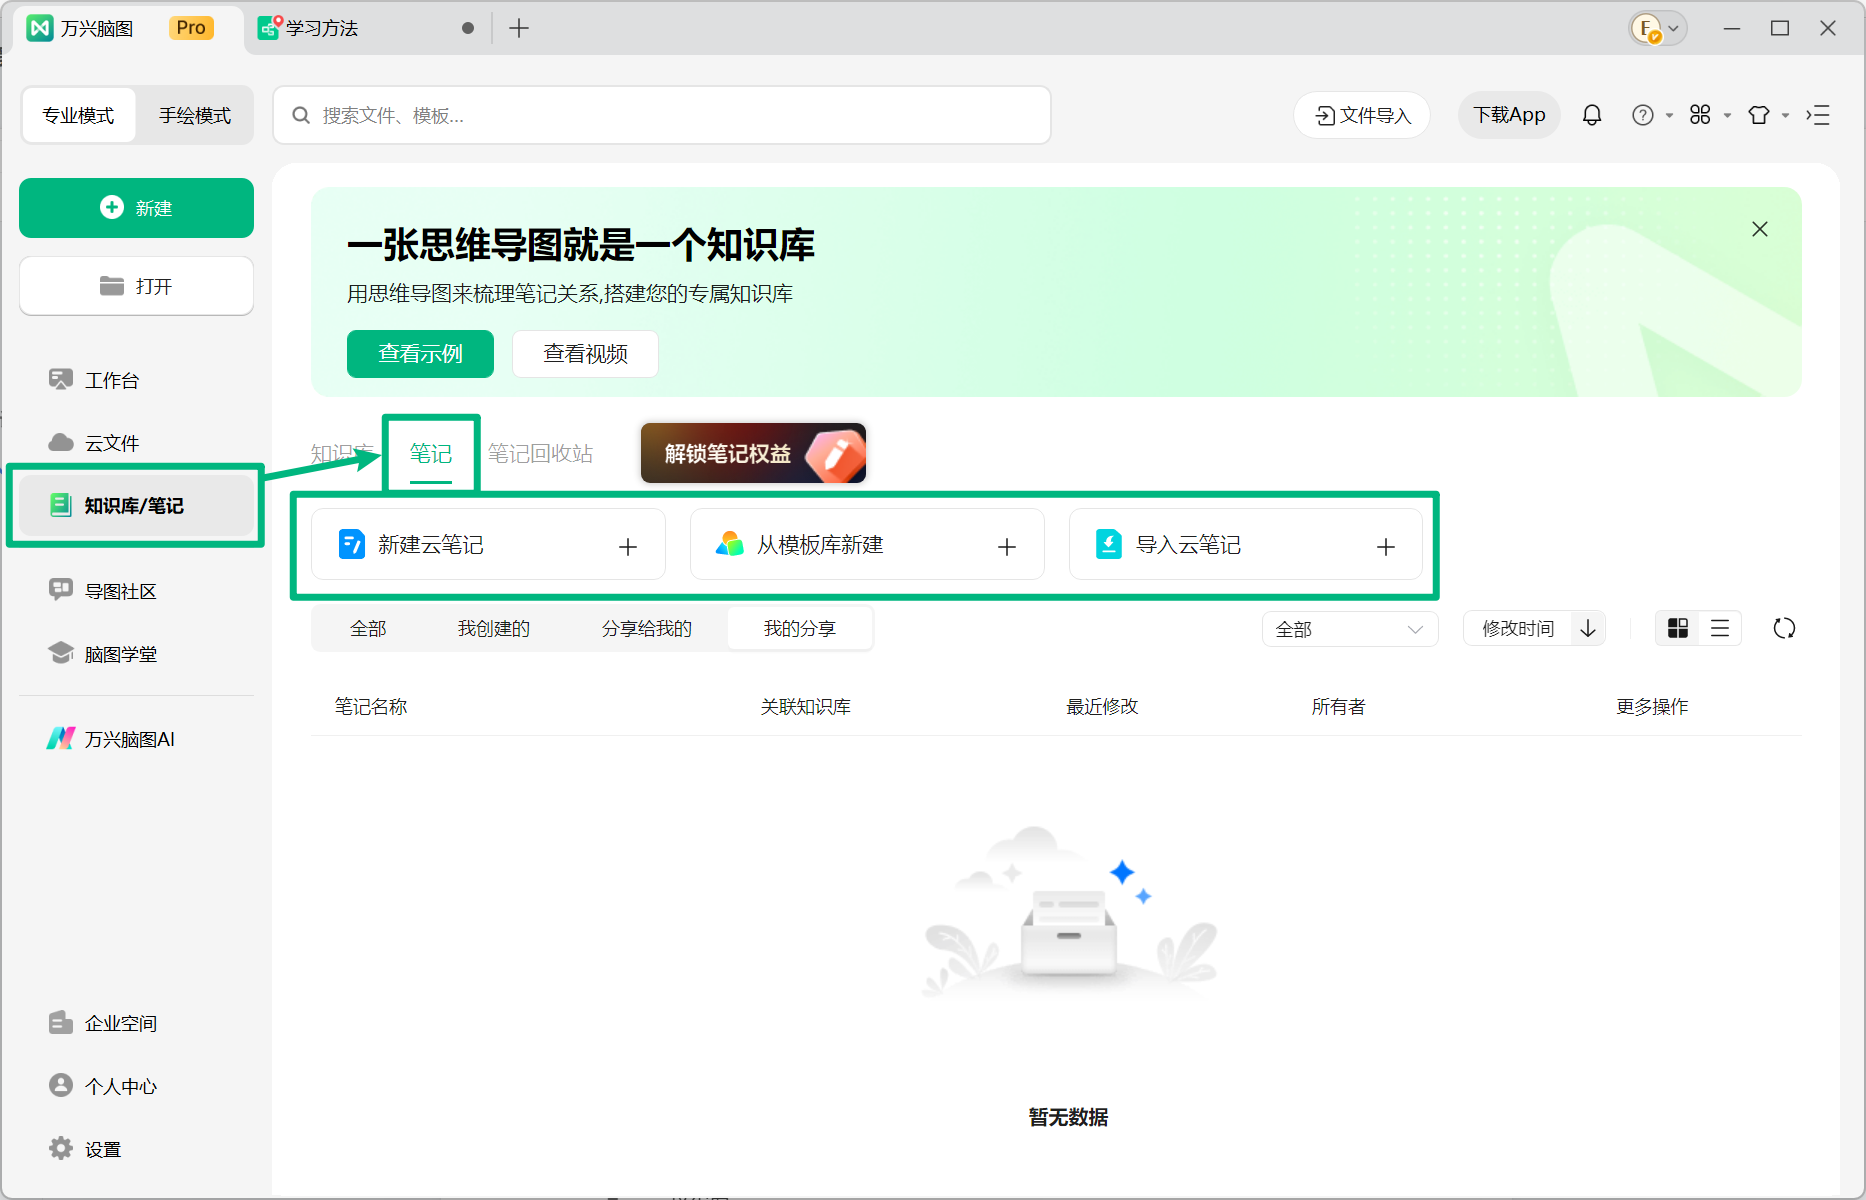Focus the search files input
The height and width of the screenshot is (1200, 1866).
(662, 115)
